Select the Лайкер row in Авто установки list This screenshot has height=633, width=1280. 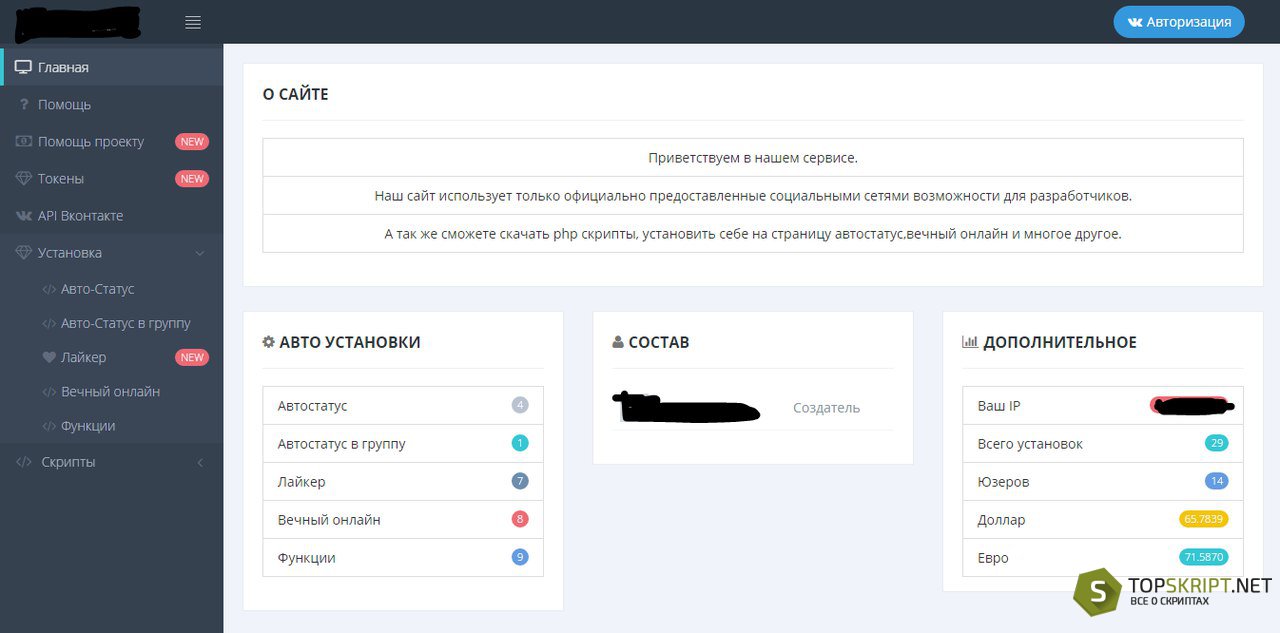click(403, 482)
